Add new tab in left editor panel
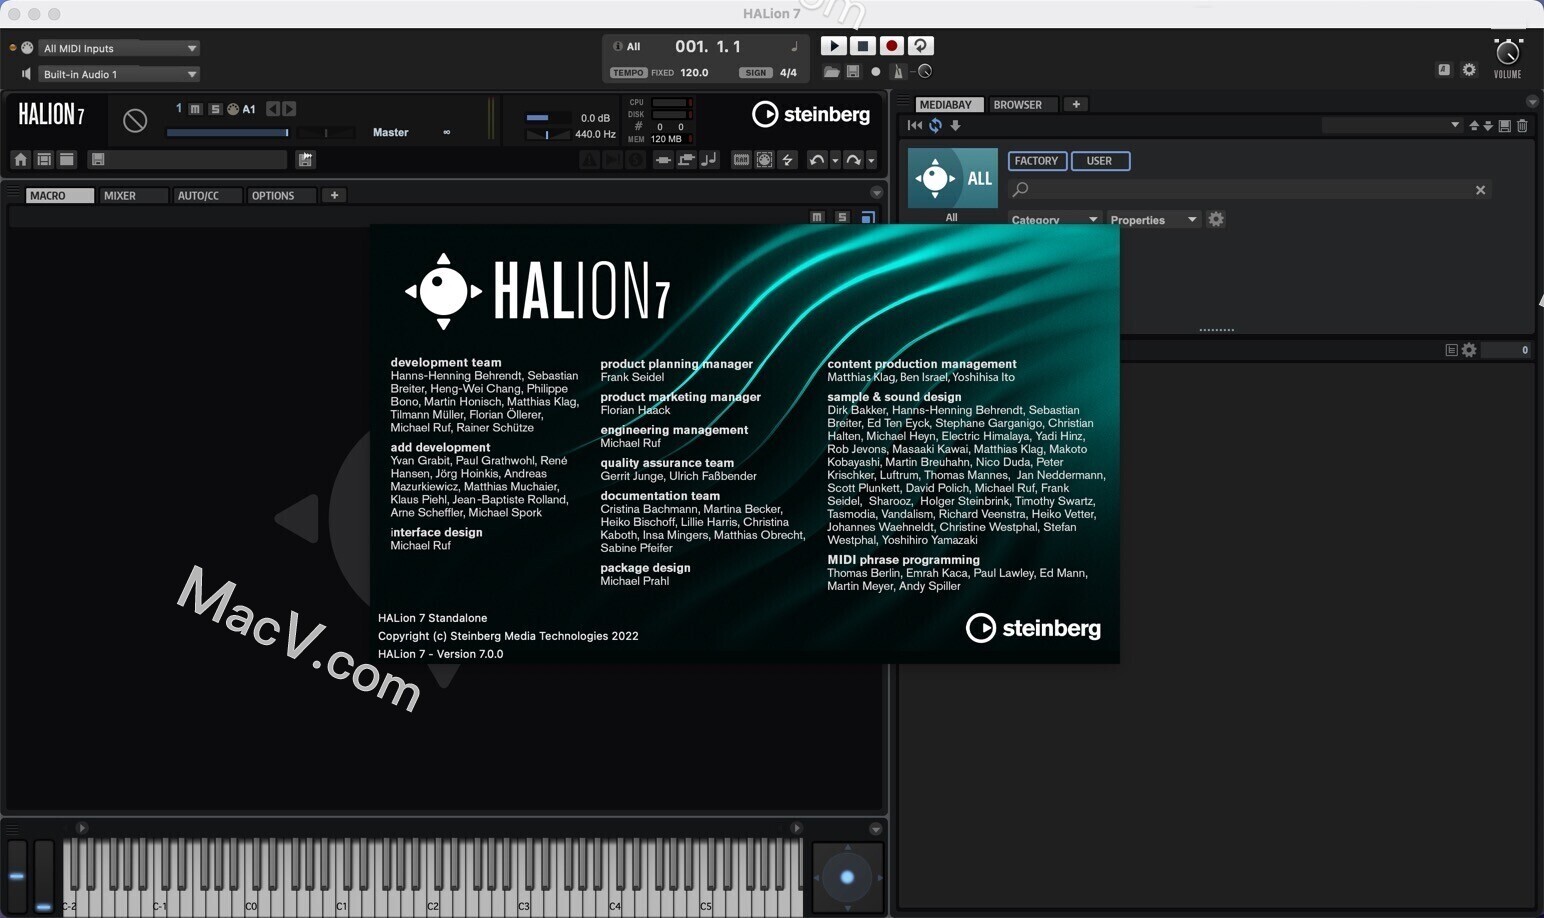 pos(334,196)
